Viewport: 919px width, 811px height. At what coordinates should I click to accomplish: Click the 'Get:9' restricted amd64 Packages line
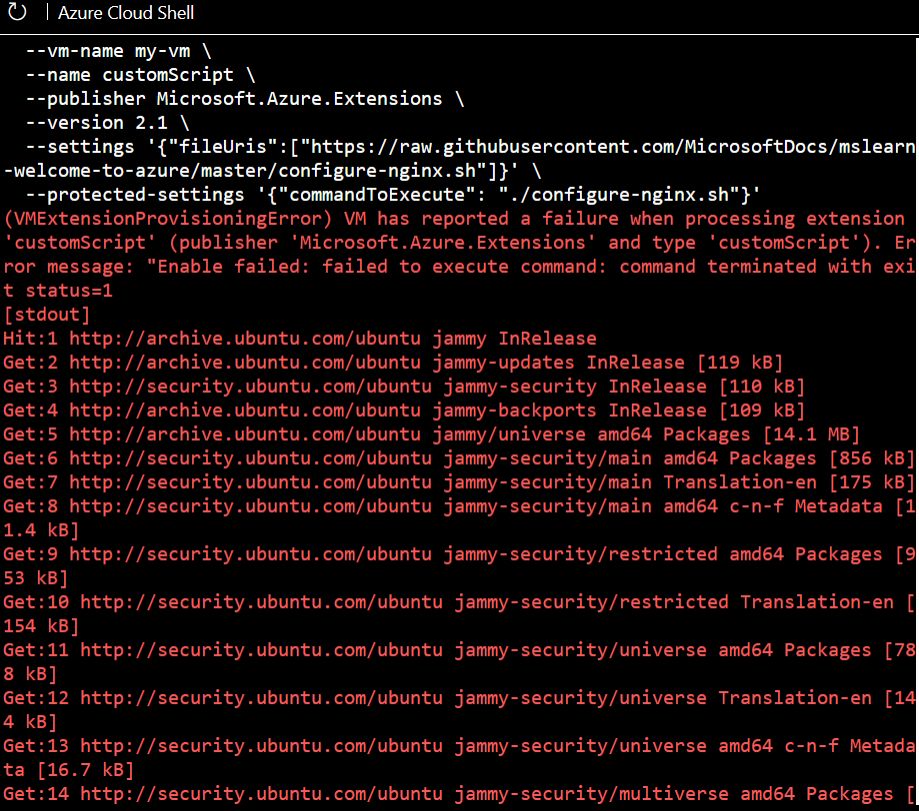pos(459,554)
